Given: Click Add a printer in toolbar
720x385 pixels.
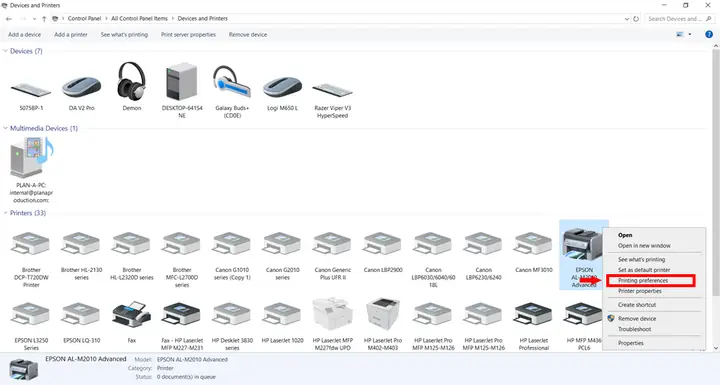Looking at the screenshot, I should pos(71,34).
